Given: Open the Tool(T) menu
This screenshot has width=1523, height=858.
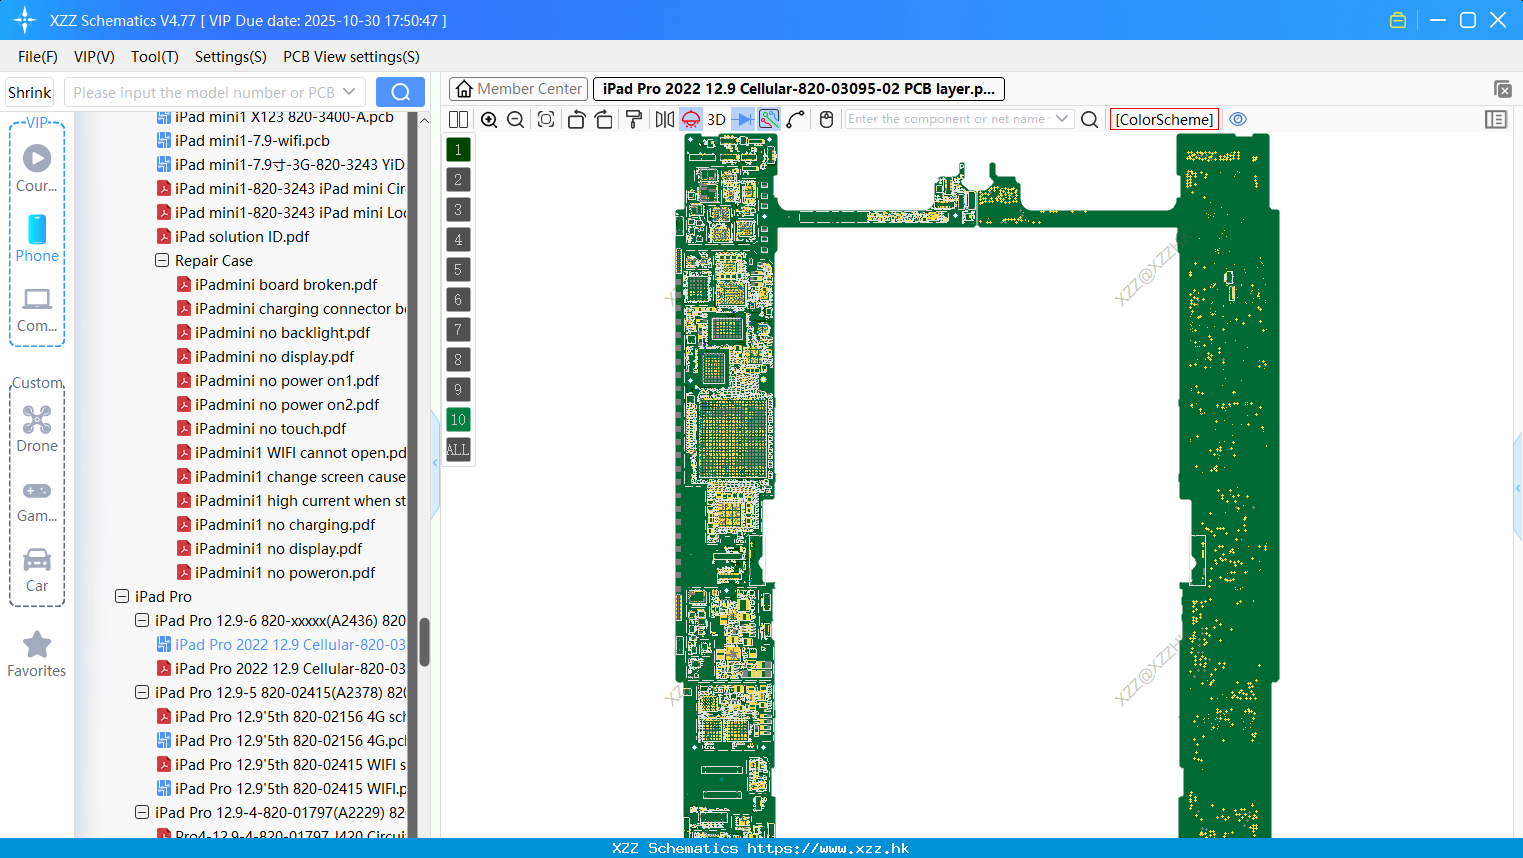Looking at the screenshot, I should pyautogui.click(x=155, y=57).
